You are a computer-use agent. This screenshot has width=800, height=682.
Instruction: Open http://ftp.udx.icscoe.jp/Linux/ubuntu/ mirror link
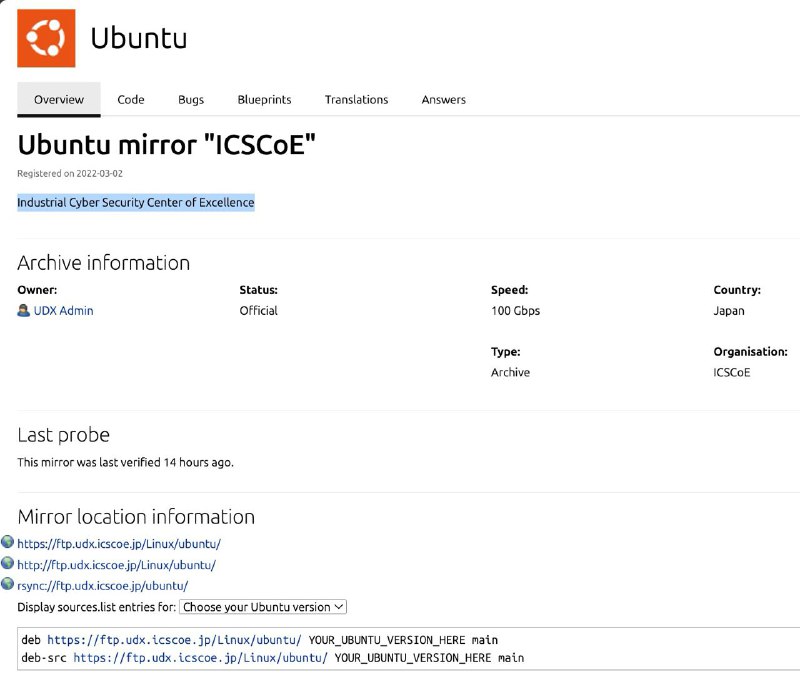point(116,565)
